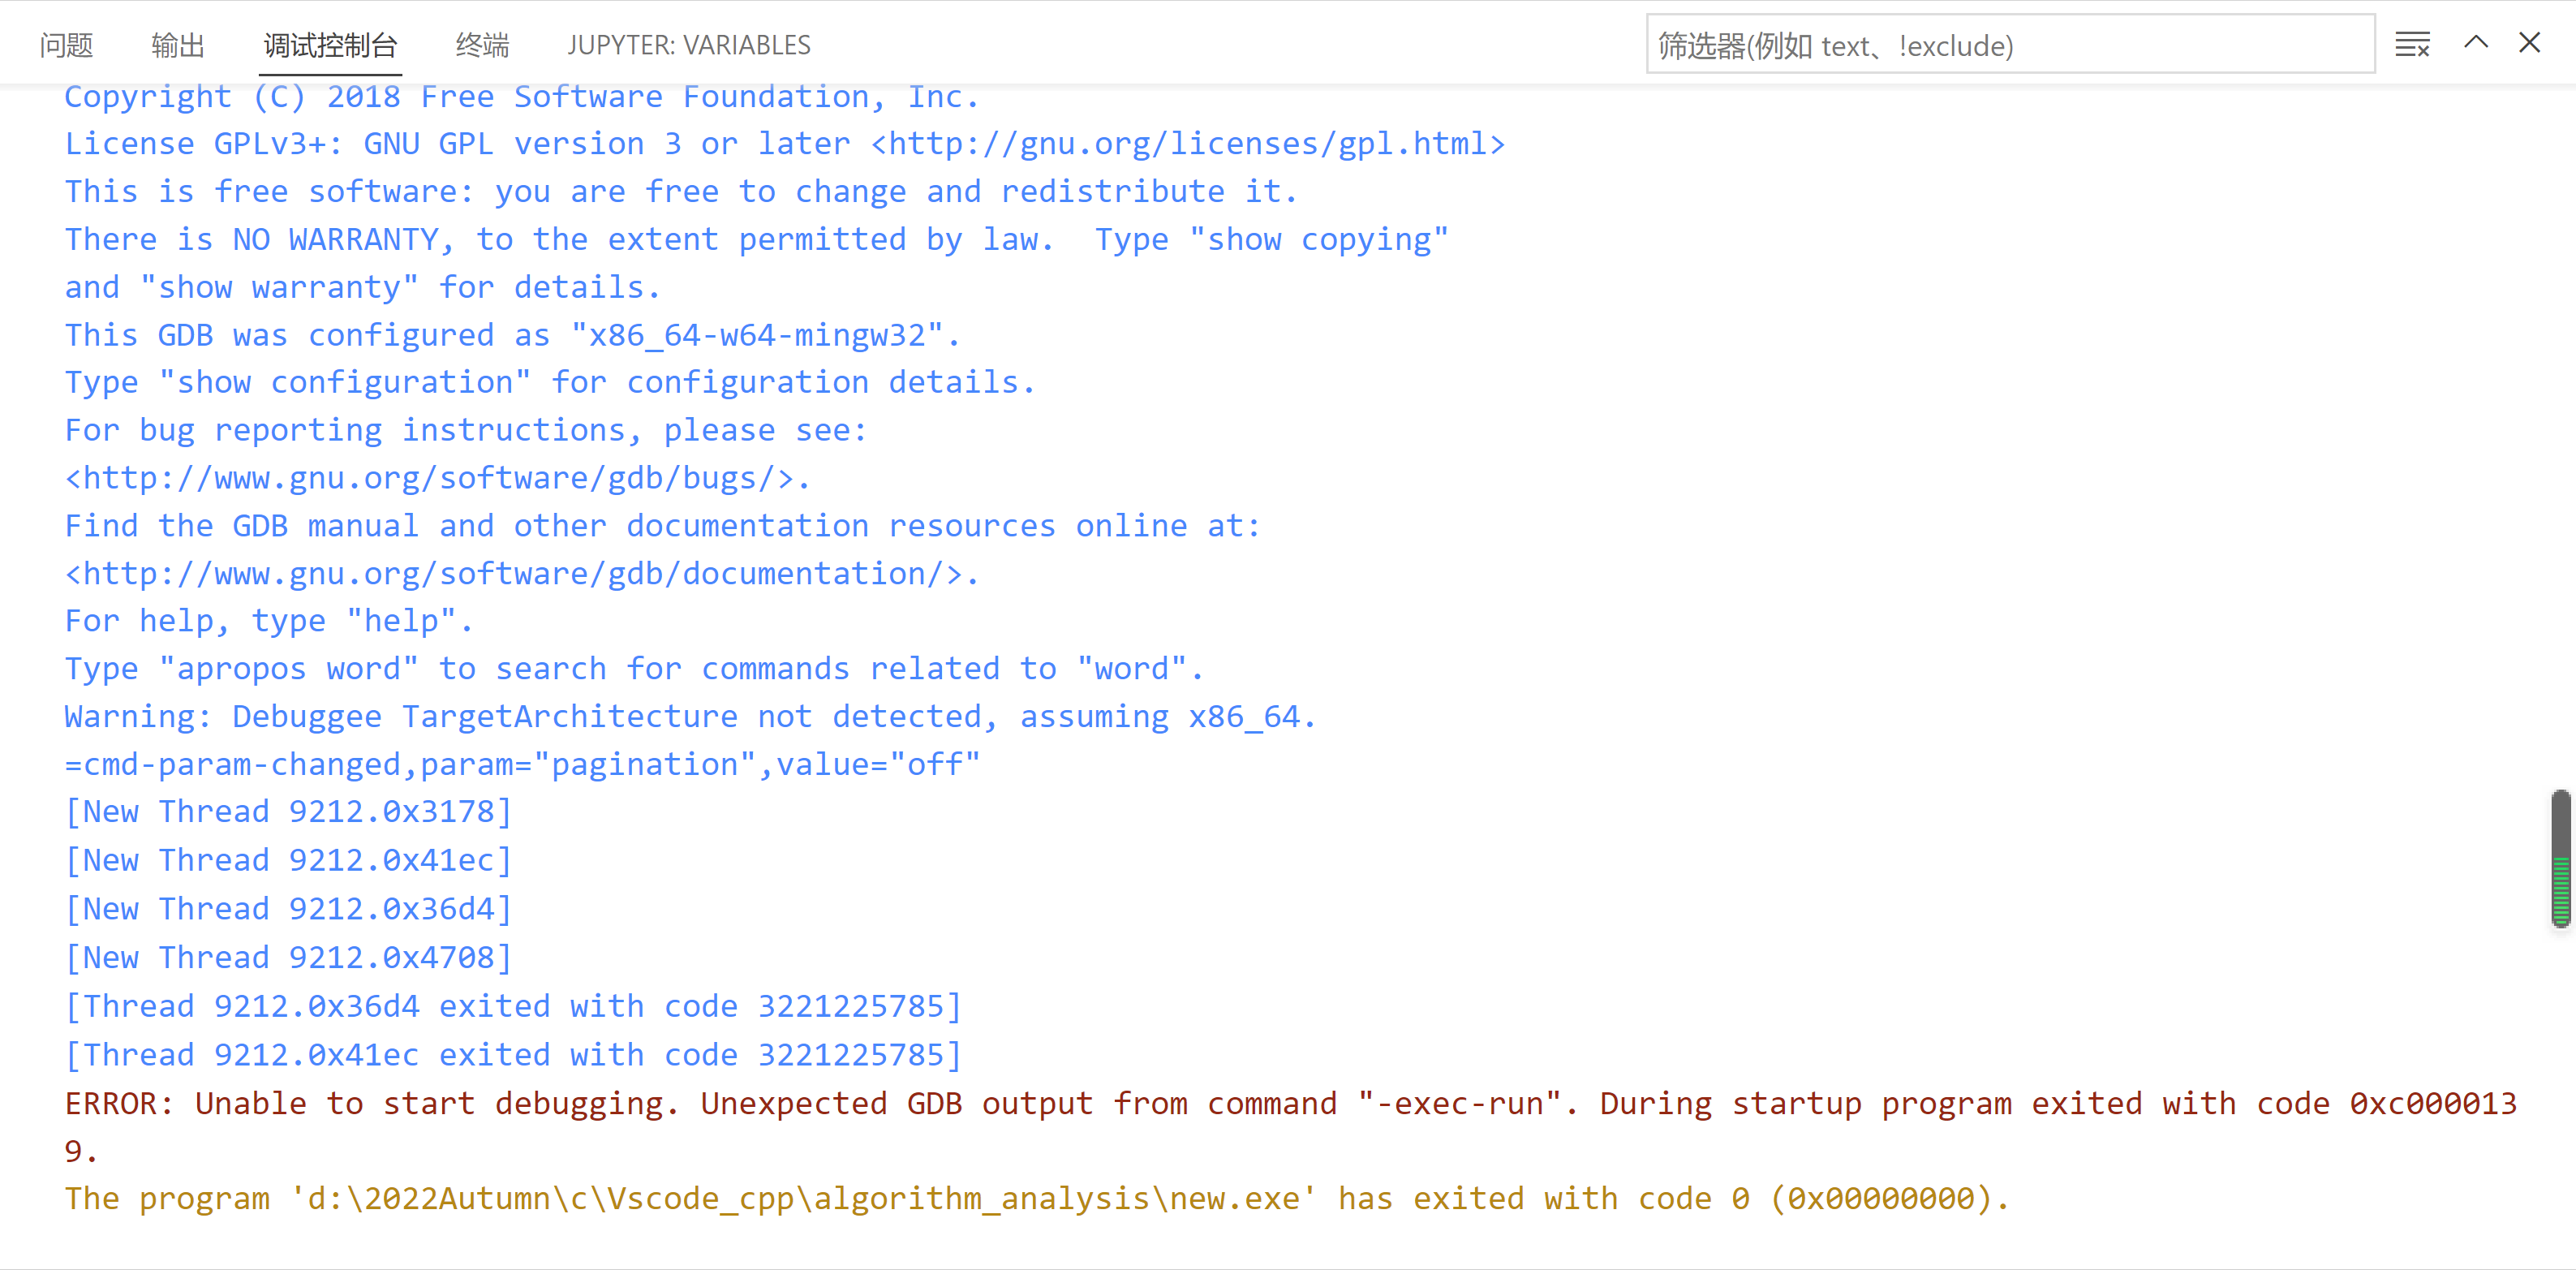Open the JUPYTER: VARIABLES tab
The width and height of the screenshot is (2576, 1270).
coord(688,45)
